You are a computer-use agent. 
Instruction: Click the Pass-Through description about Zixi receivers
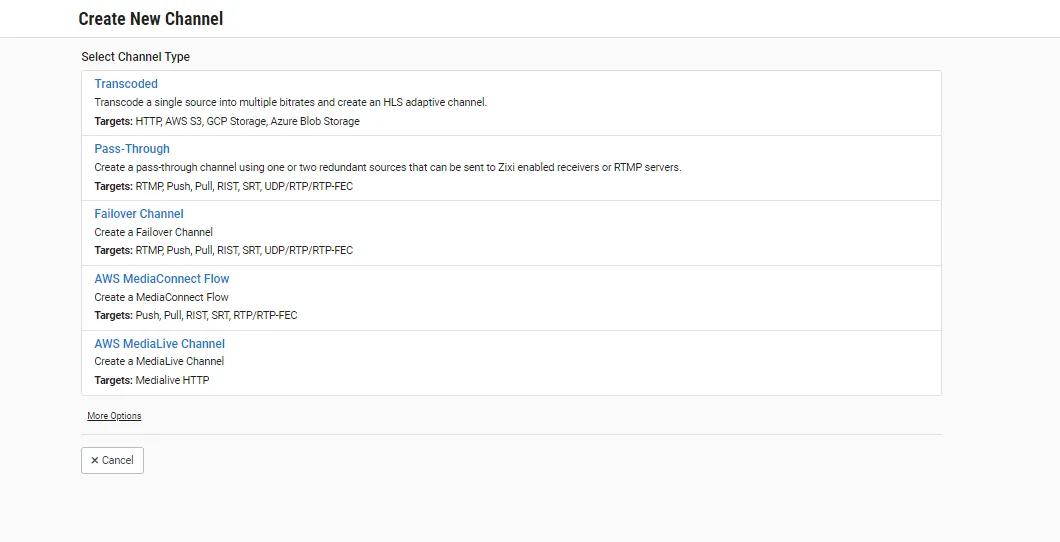[x=387, y=167]
